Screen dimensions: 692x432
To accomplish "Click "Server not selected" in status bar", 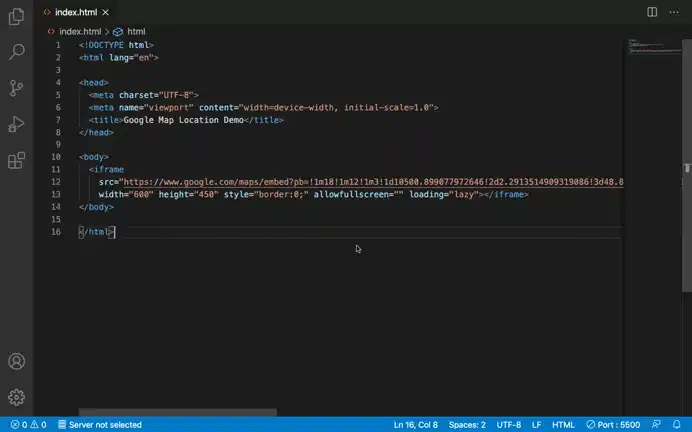I will pyautogui.click(x=99, y=425).
